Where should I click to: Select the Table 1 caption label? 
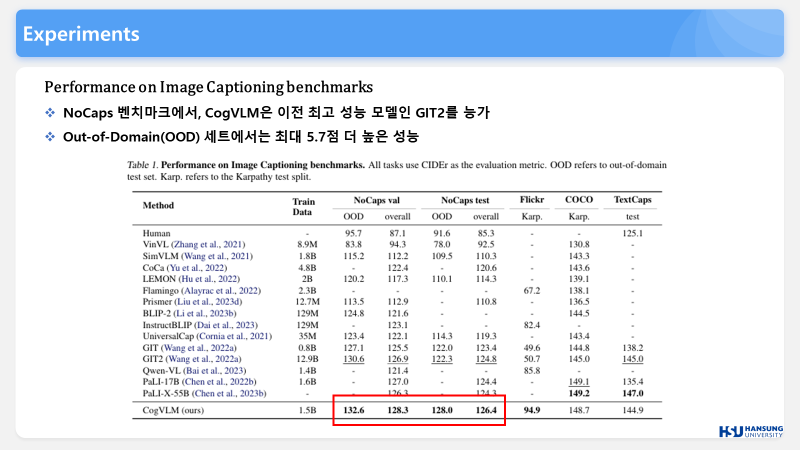click(142, 165)
